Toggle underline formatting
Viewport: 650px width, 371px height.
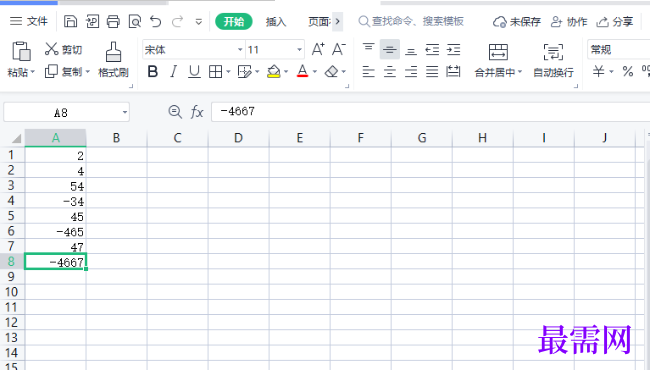click(x=194, y=72)
